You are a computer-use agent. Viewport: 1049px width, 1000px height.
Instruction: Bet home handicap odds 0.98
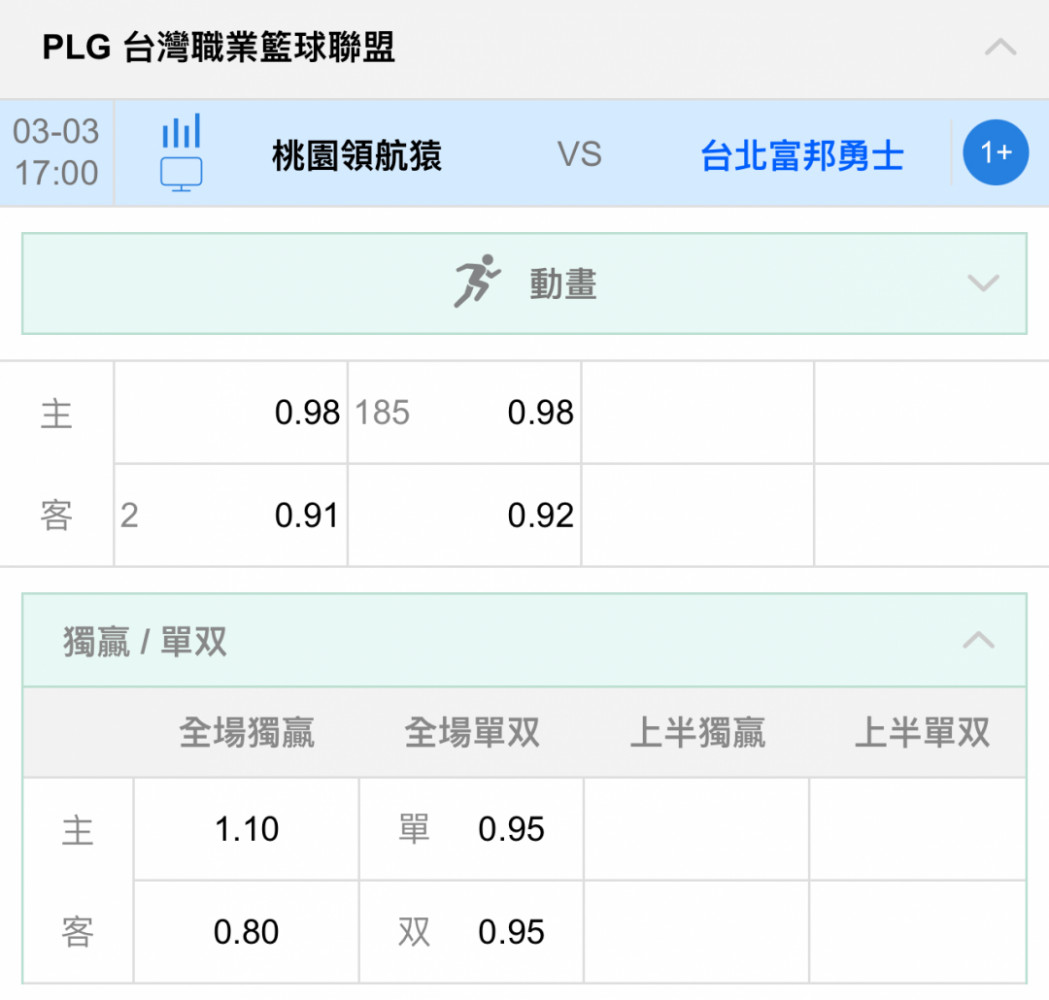coord(231,413)
